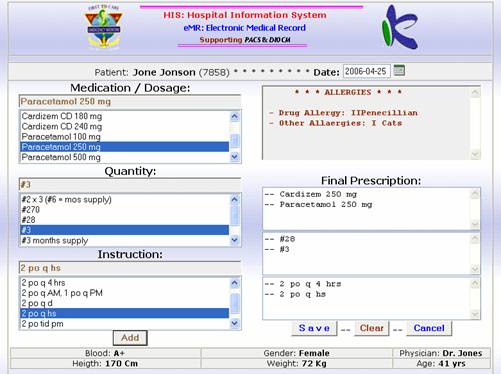Click the prescription medications box scroll down arrow
The height and width of the screenshot is (374, 501).
pos(475,224)
